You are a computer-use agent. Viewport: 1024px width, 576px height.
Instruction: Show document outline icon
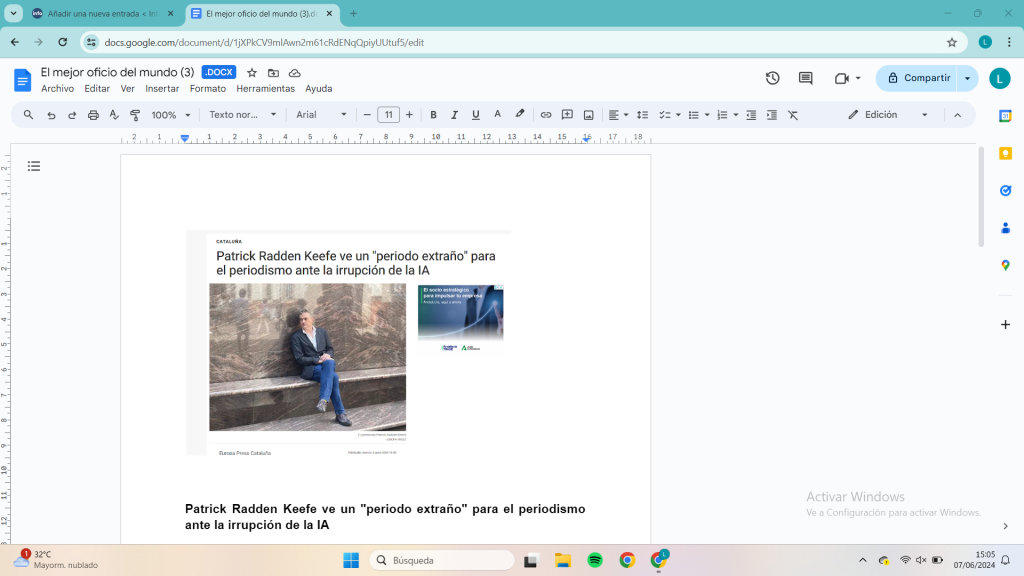coord(34,166)
